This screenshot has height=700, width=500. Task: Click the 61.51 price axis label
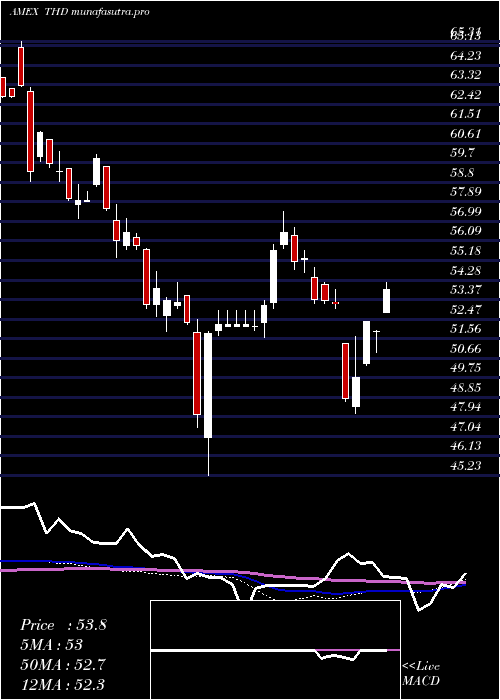(x=466, y=114)
